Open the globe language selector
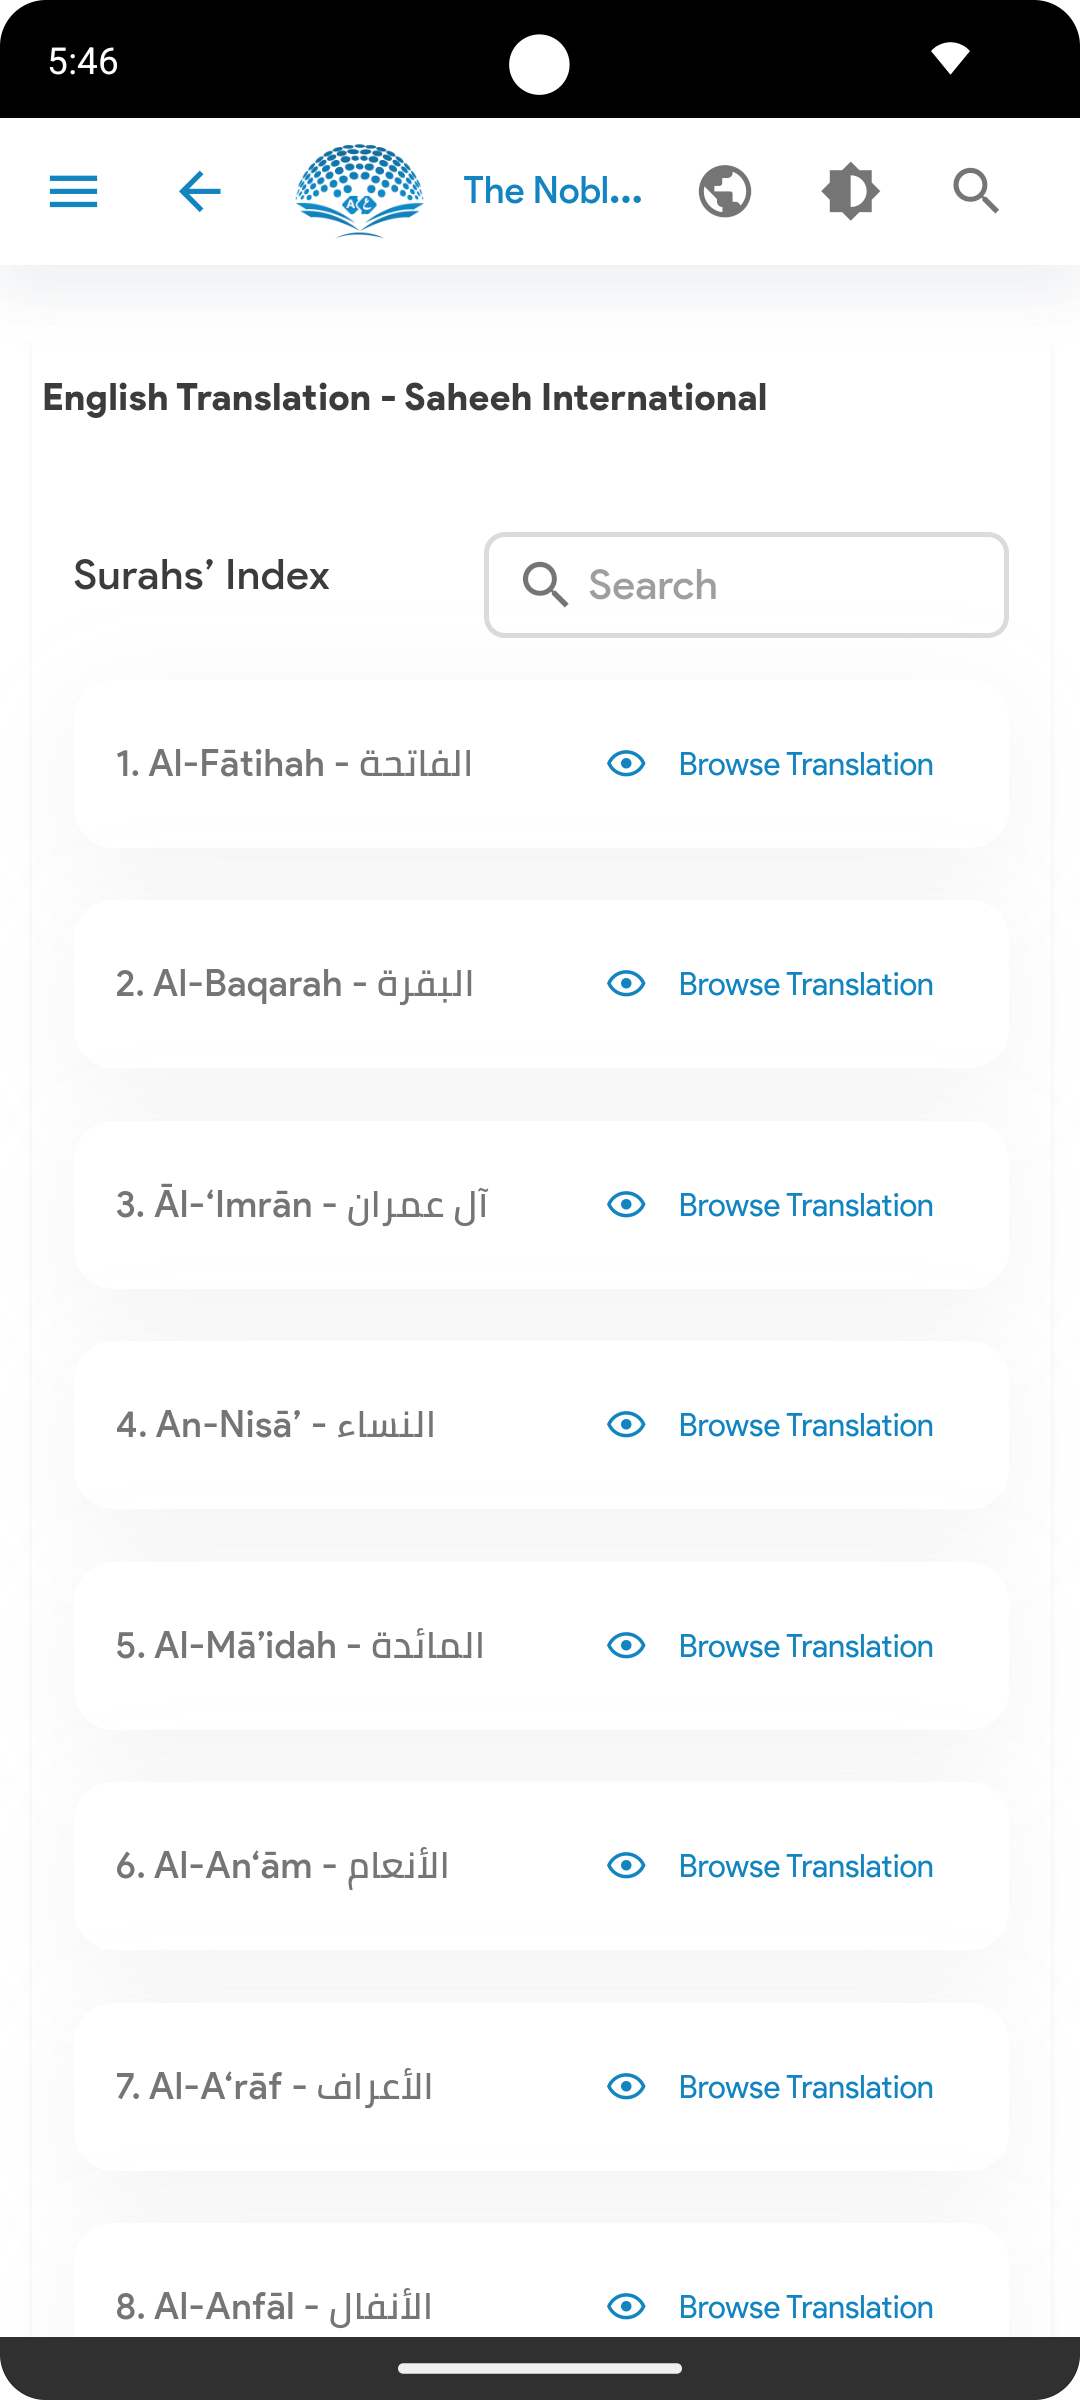Screen dimensions: 1080x2400 725,191
